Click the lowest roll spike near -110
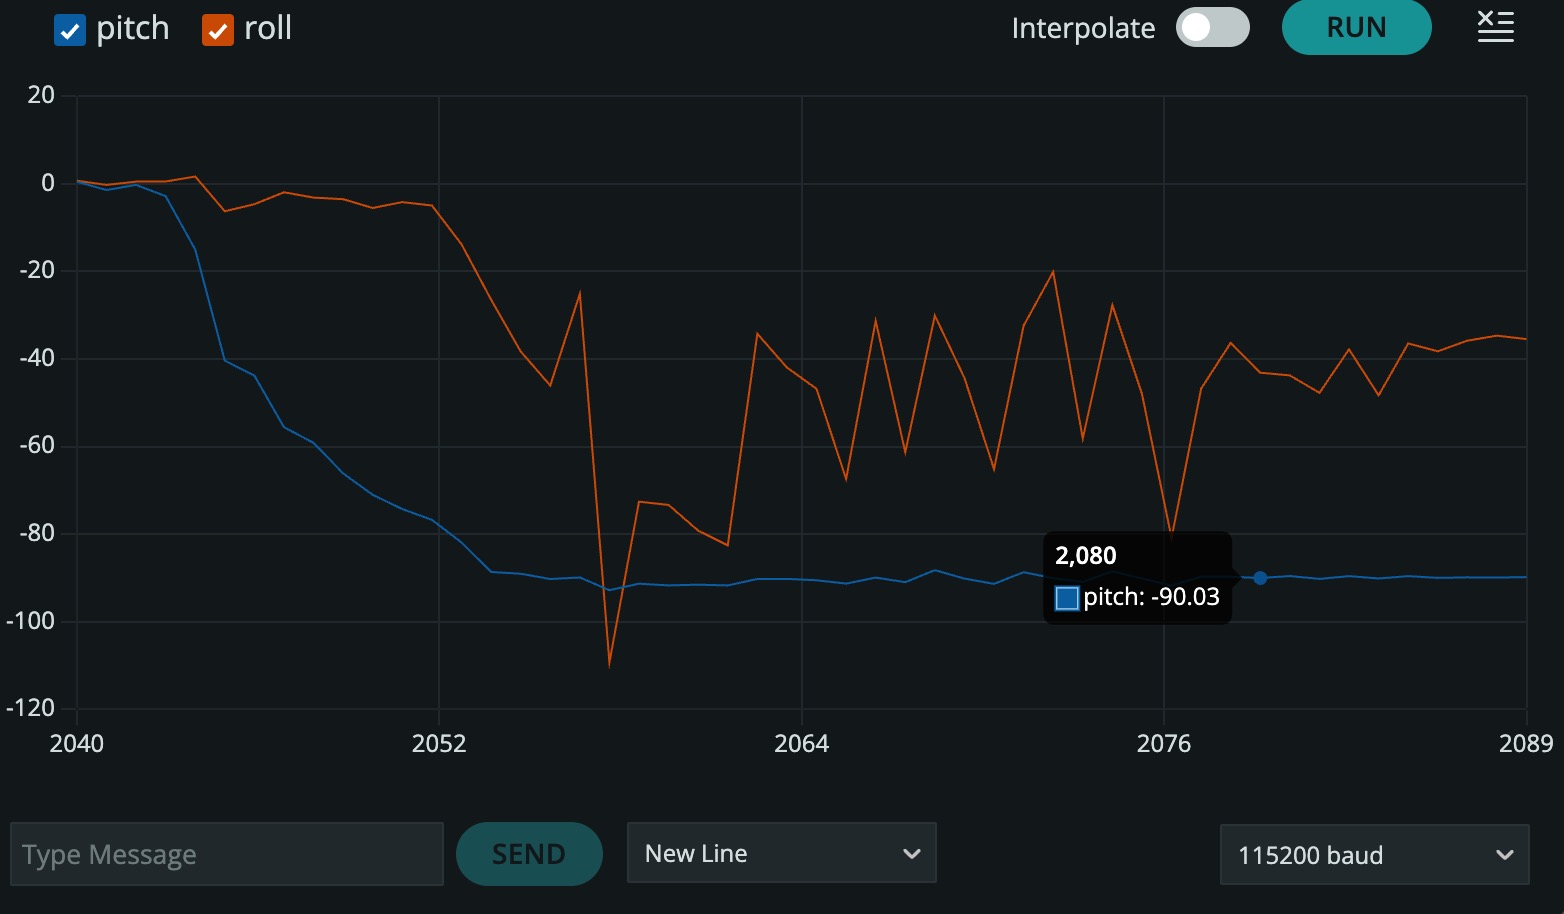The image size is (1564, 914). (609, 664)
